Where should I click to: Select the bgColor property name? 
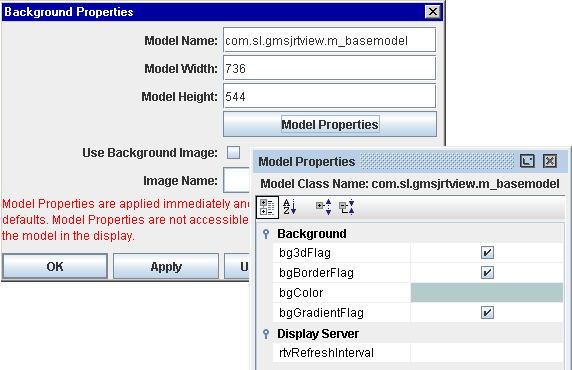[x=301, y=293]
